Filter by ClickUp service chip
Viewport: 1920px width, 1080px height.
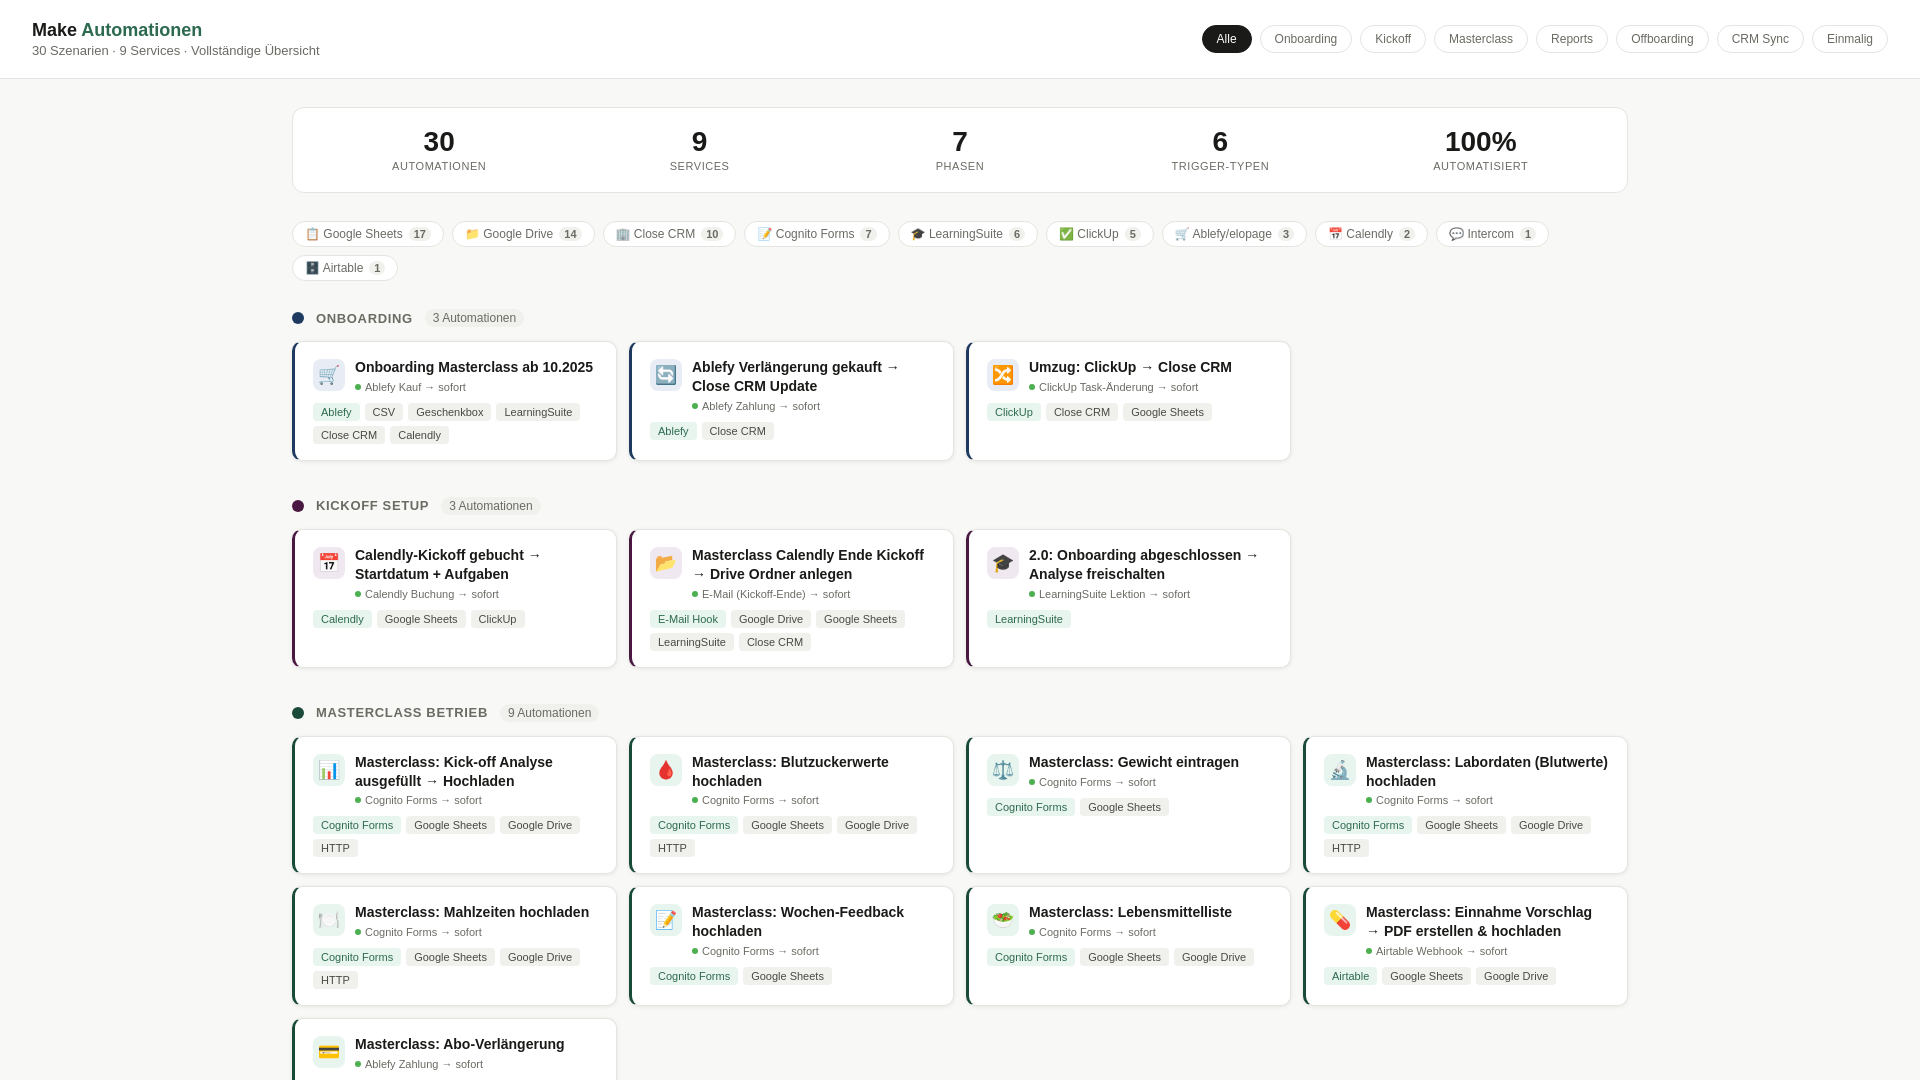pyautogui.click(x=1099, y=234)
